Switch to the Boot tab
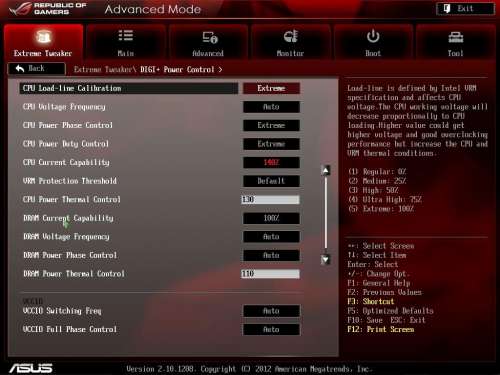 (x=373, y=42)
